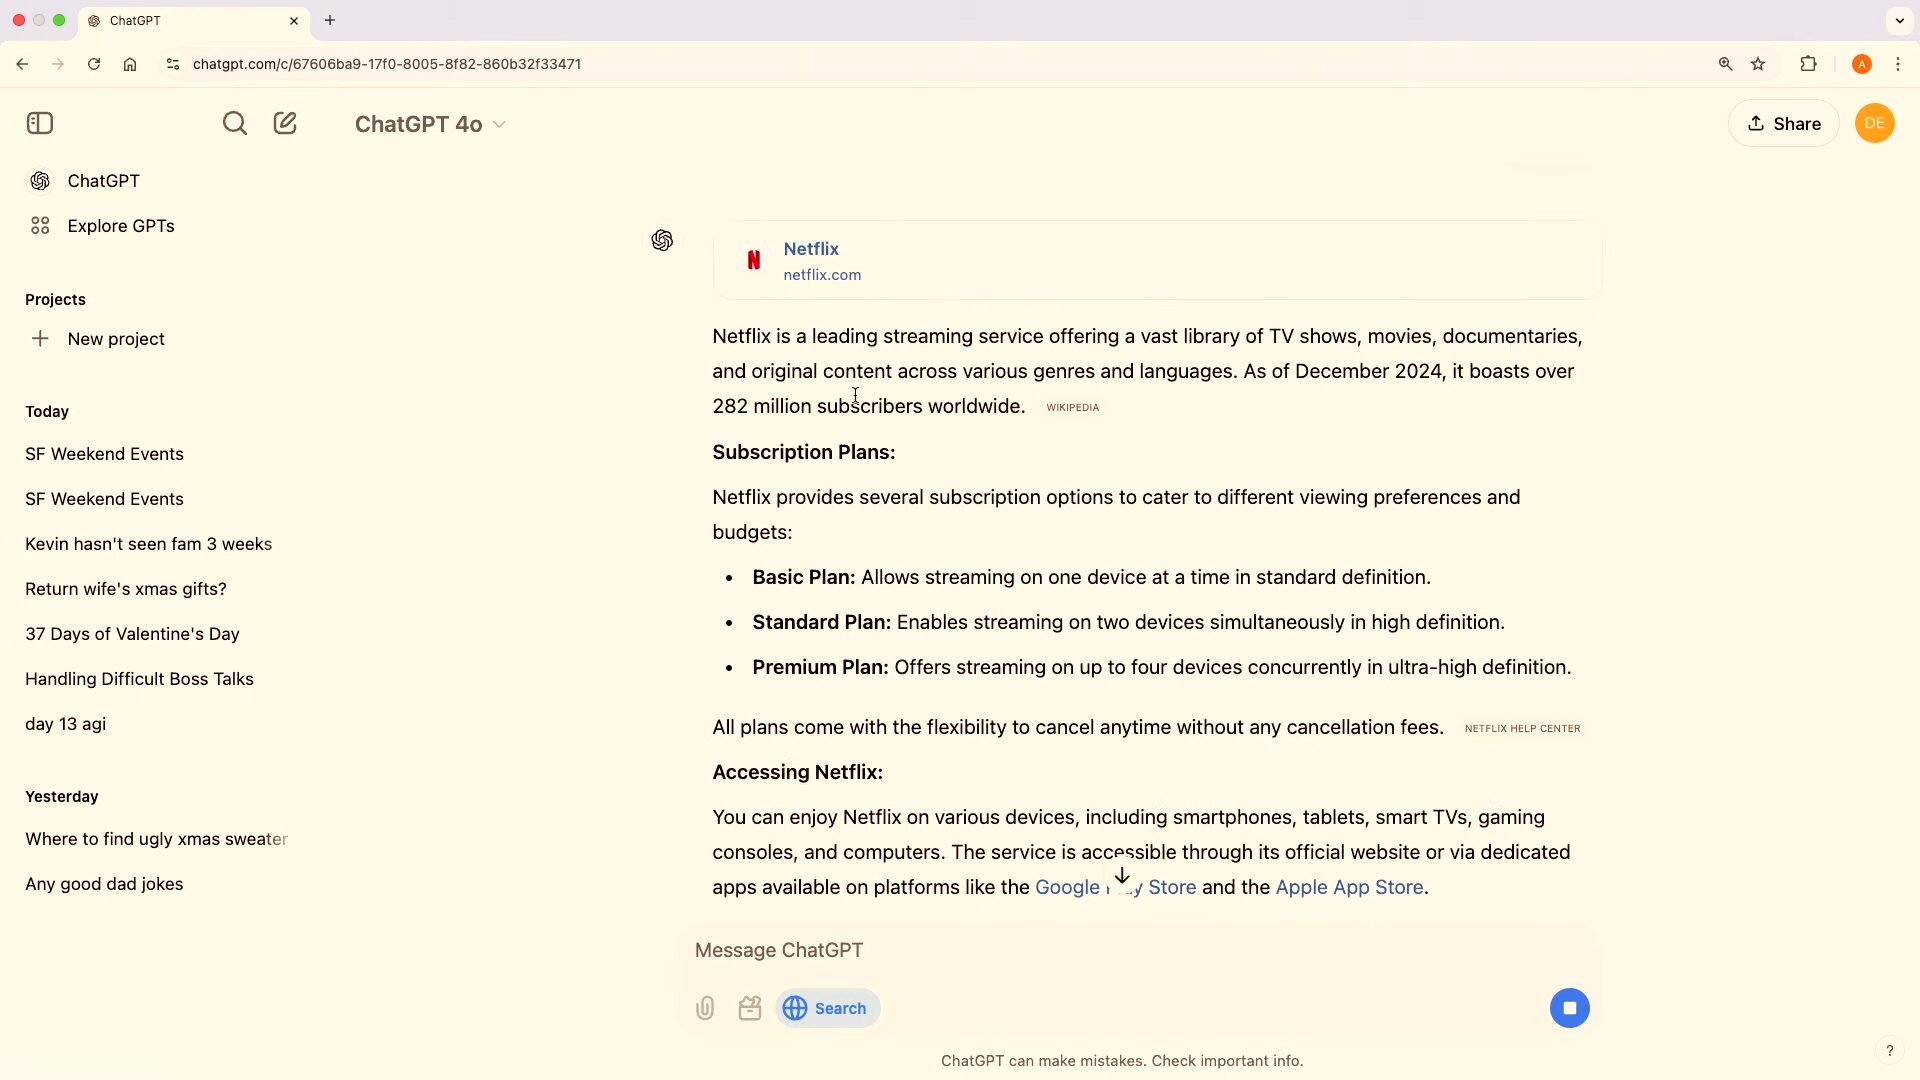Open the tools toolbox icon
This screenshot has height=1080, width=1920.
click(x=750, y=1008)
